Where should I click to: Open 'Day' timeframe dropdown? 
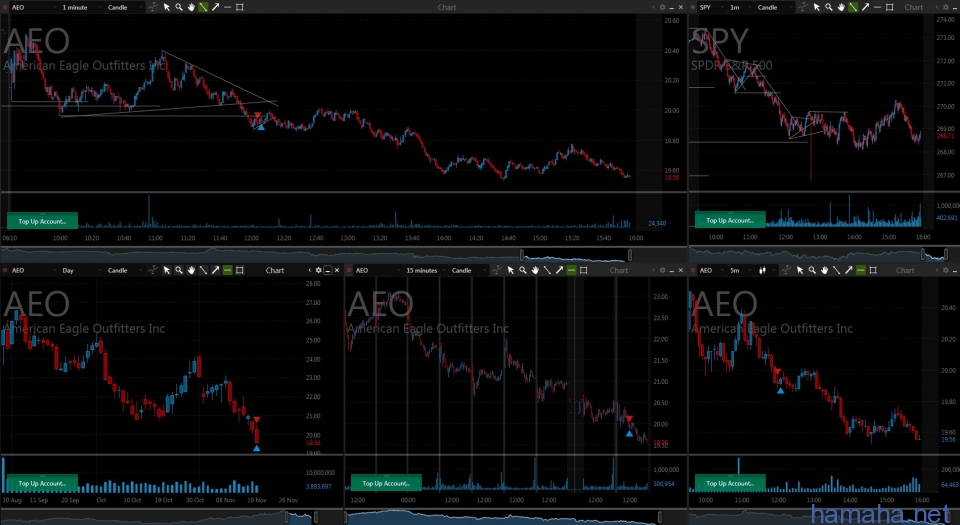(x=81, y=270)
